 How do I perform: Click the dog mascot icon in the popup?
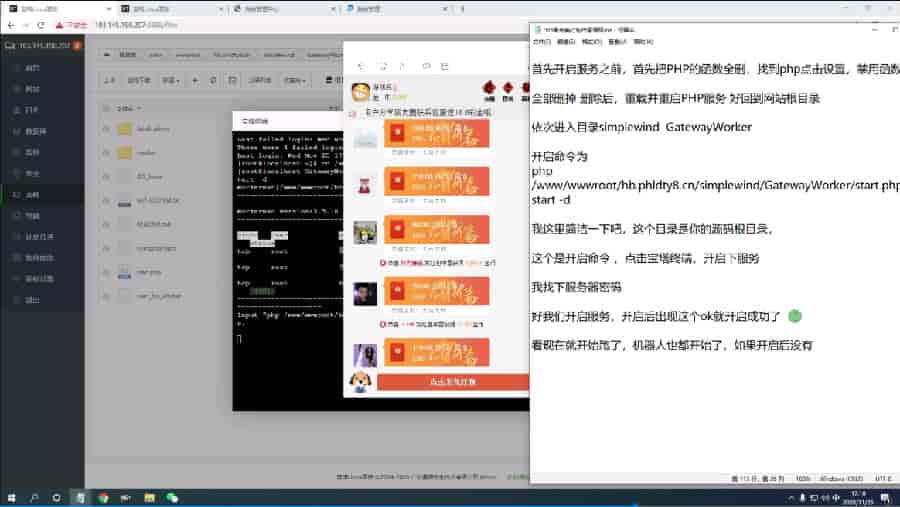pyautogui.click(x=359, y=381)
